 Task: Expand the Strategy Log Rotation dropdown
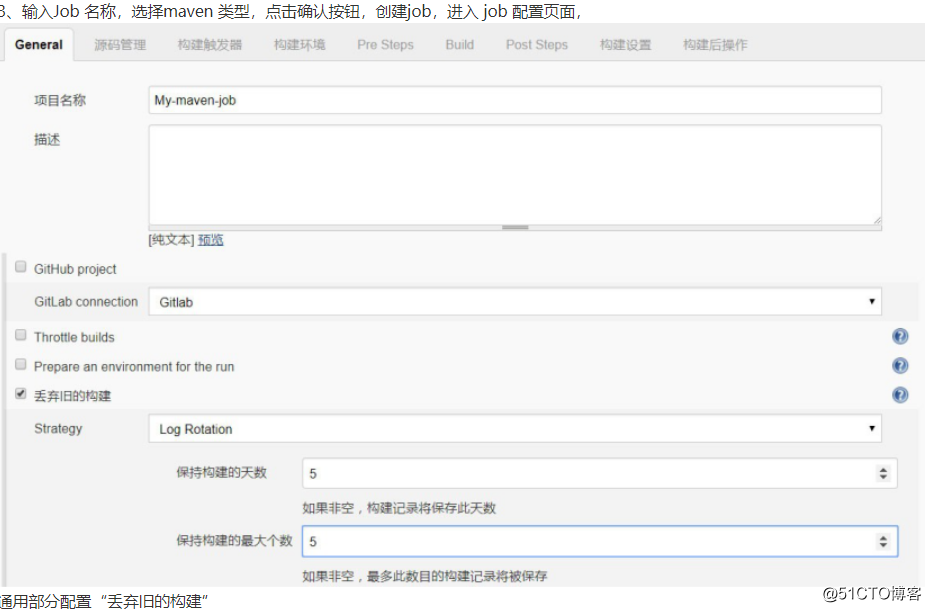[x=515, y=429]
